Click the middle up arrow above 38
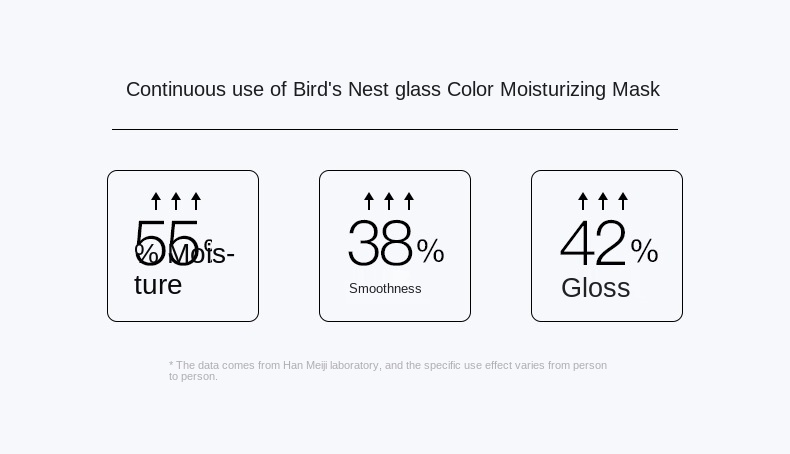The image size is (790, 454). [x=389, y=201]
